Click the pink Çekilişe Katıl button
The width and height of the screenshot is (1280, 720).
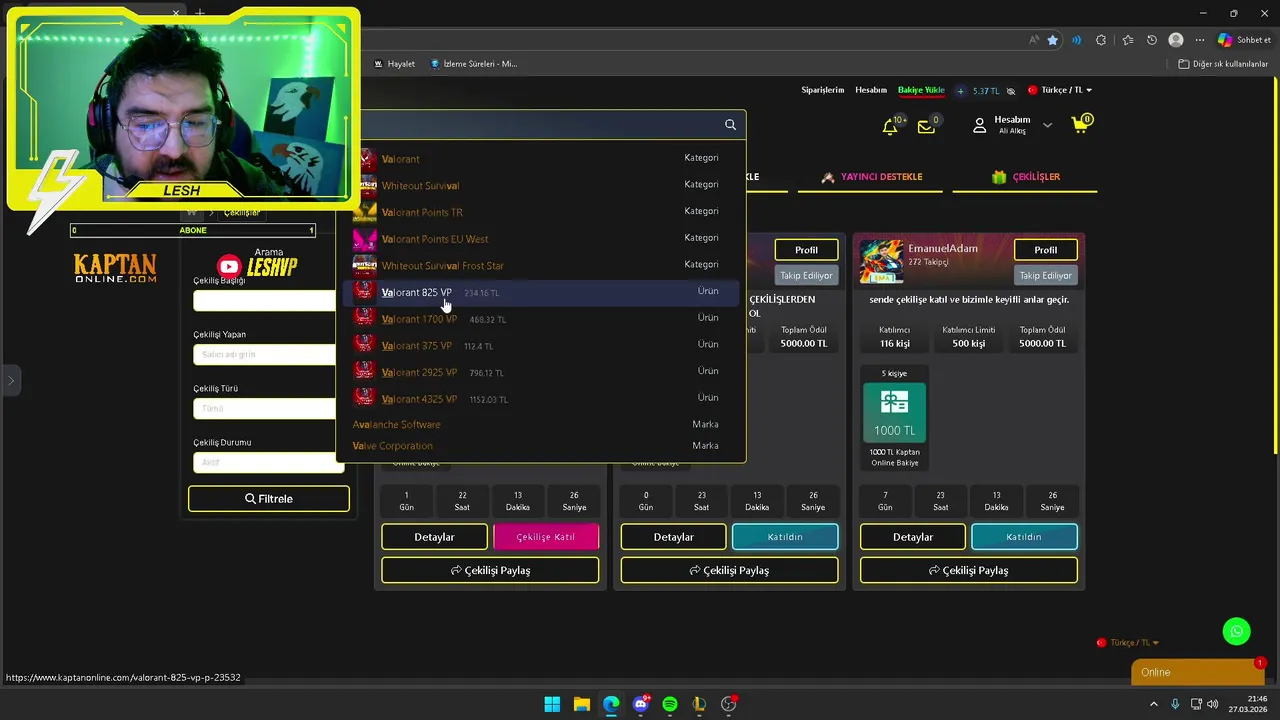pyautogui.click(x=546, y=537)
